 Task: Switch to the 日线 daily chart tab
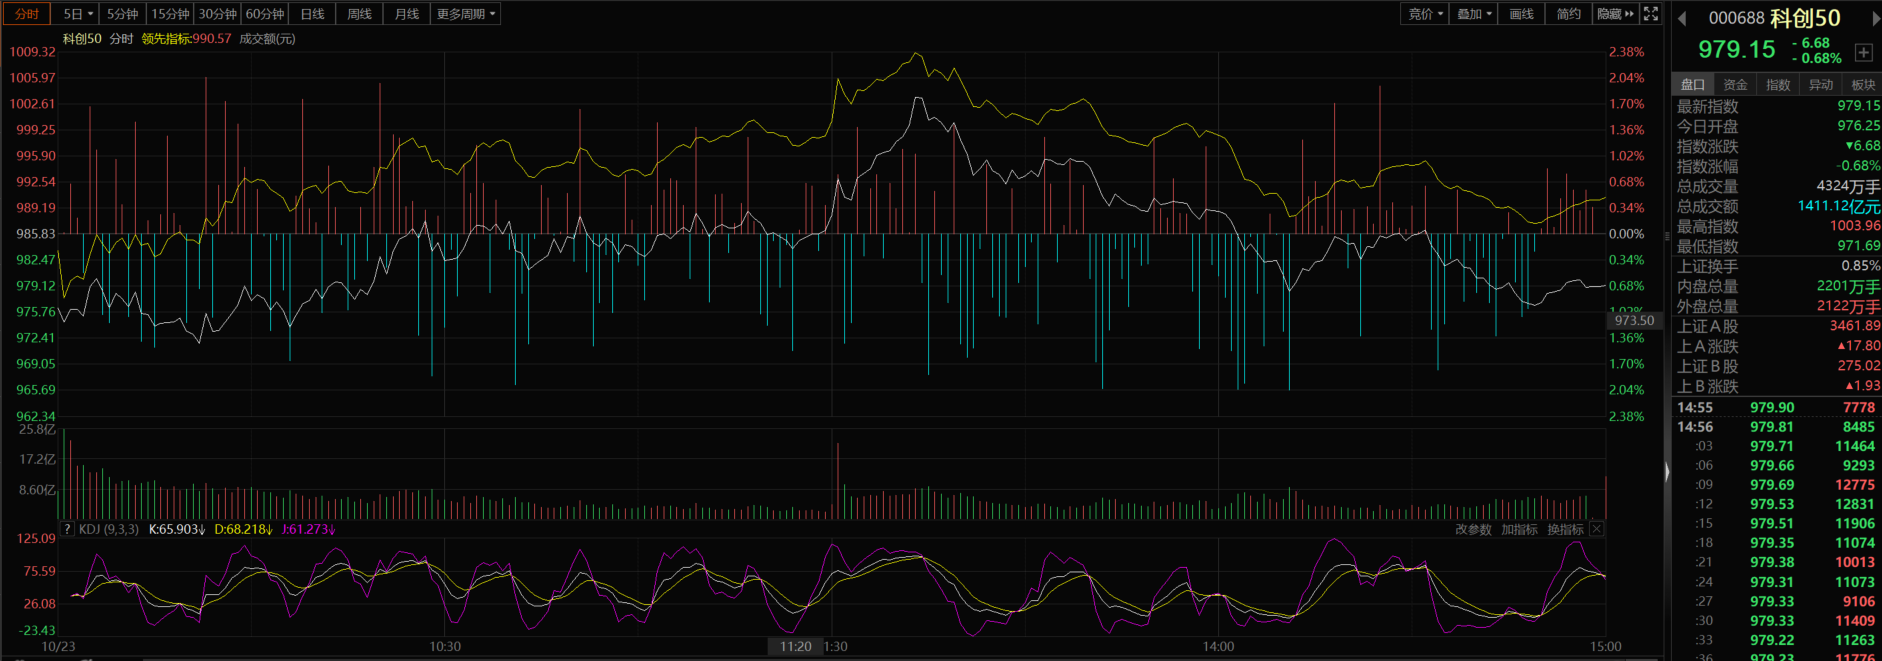[x=312, y=14]
